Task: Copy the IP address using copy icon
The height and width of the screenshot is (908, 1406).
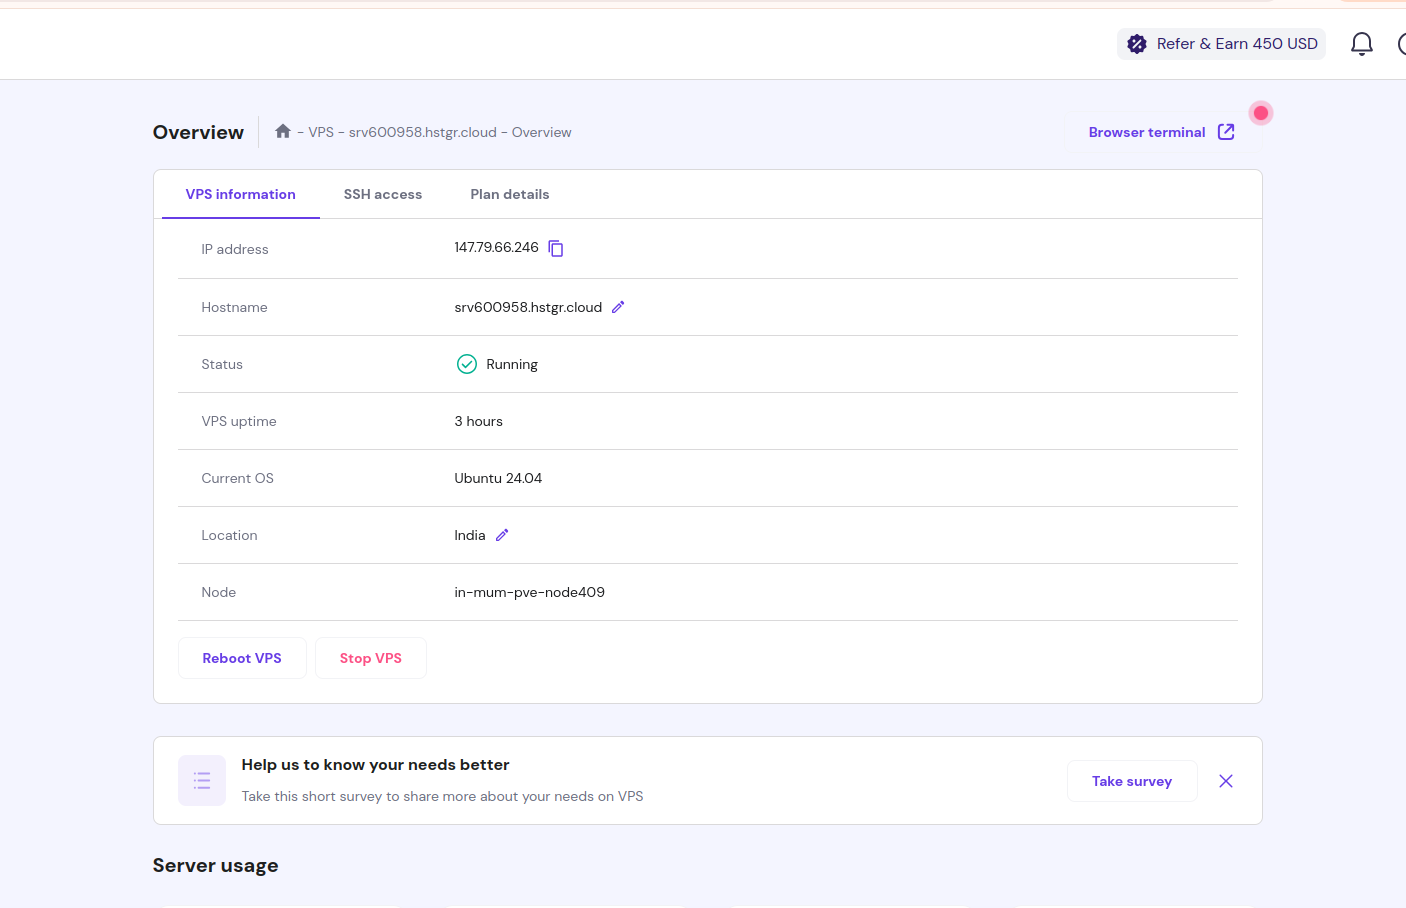Action: pos(556,249)
